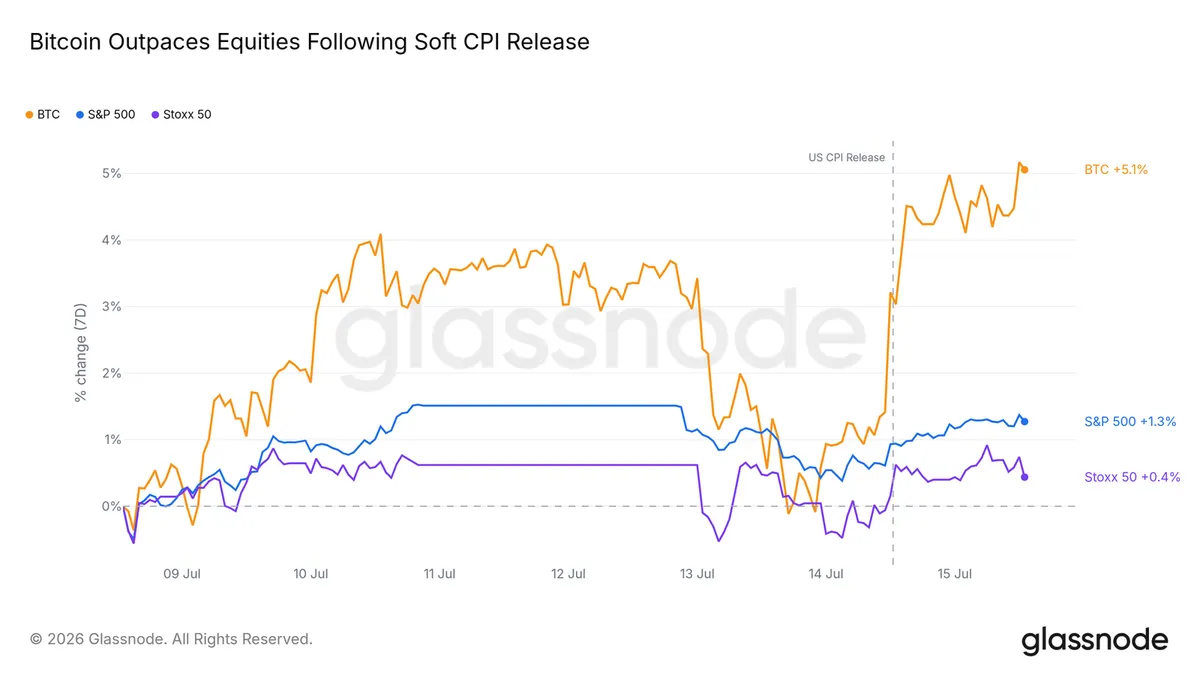Viewport: 1200px width, 675px height.
Task: Select the Stoxx 50 +0.4% label
Action: point(1132,477)
